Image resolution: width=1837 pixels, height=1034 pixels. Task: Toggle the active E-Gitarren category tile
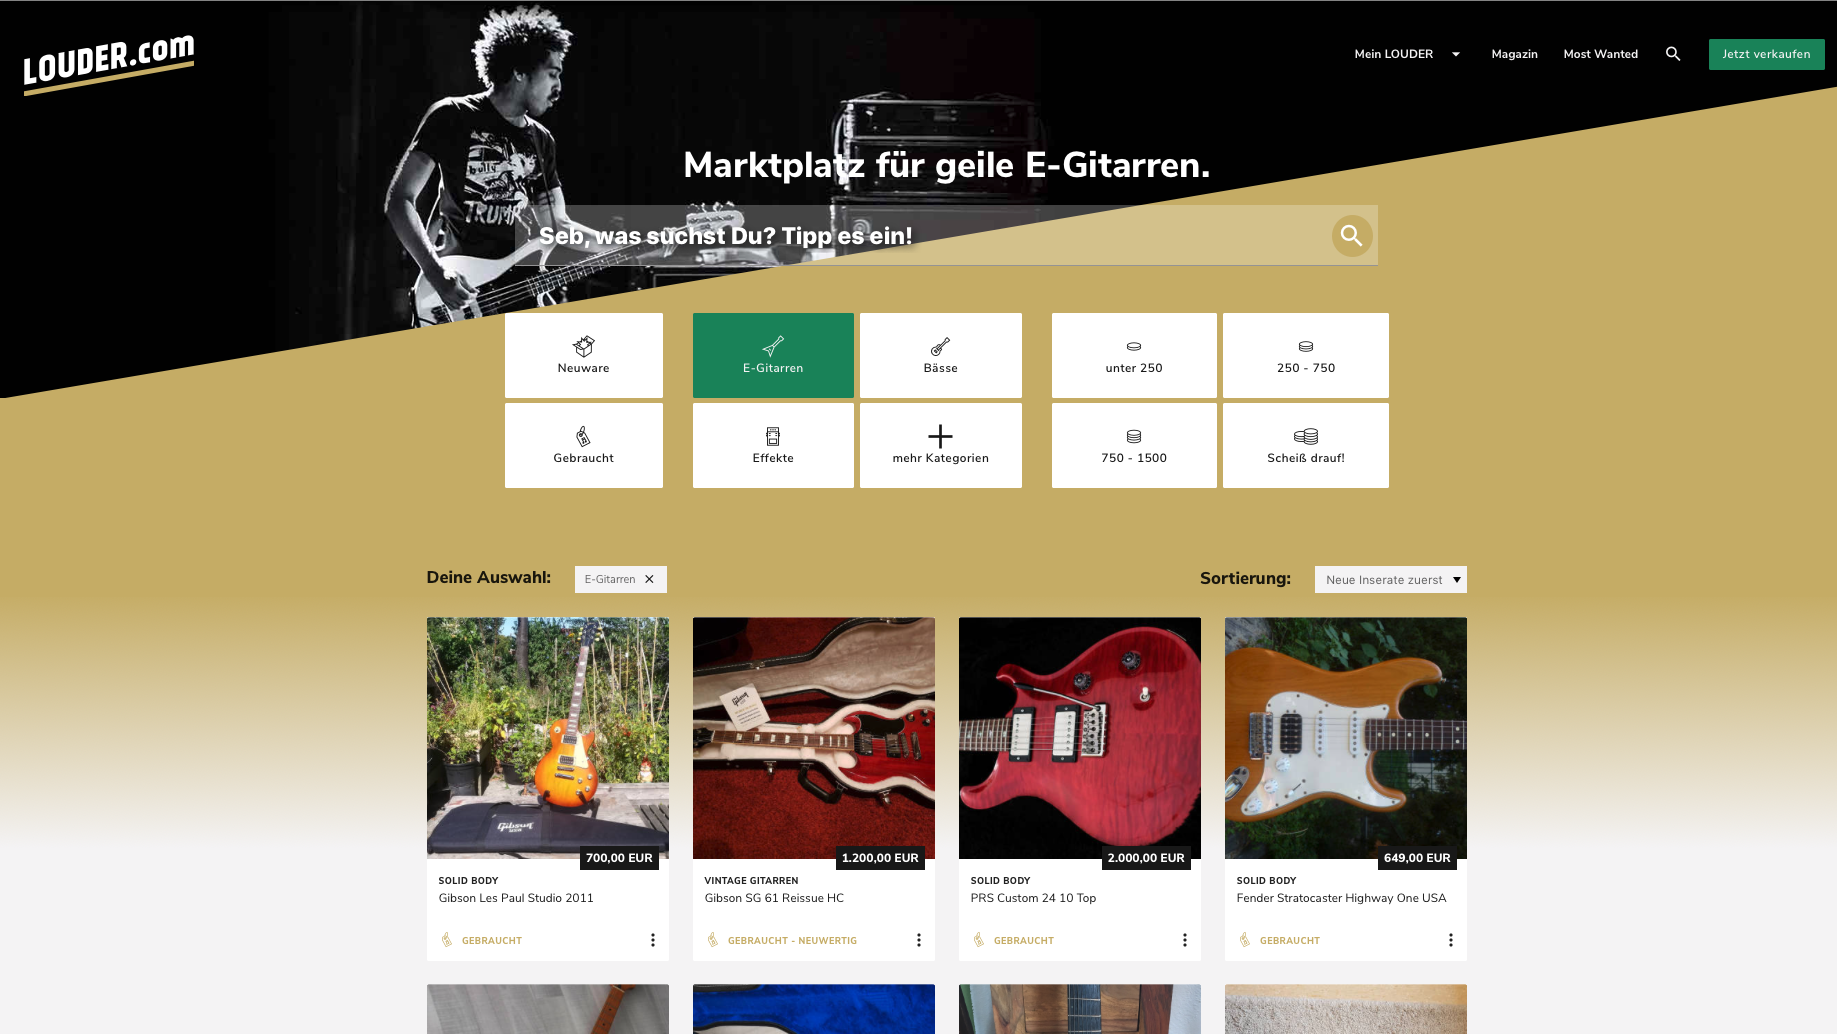773,355
